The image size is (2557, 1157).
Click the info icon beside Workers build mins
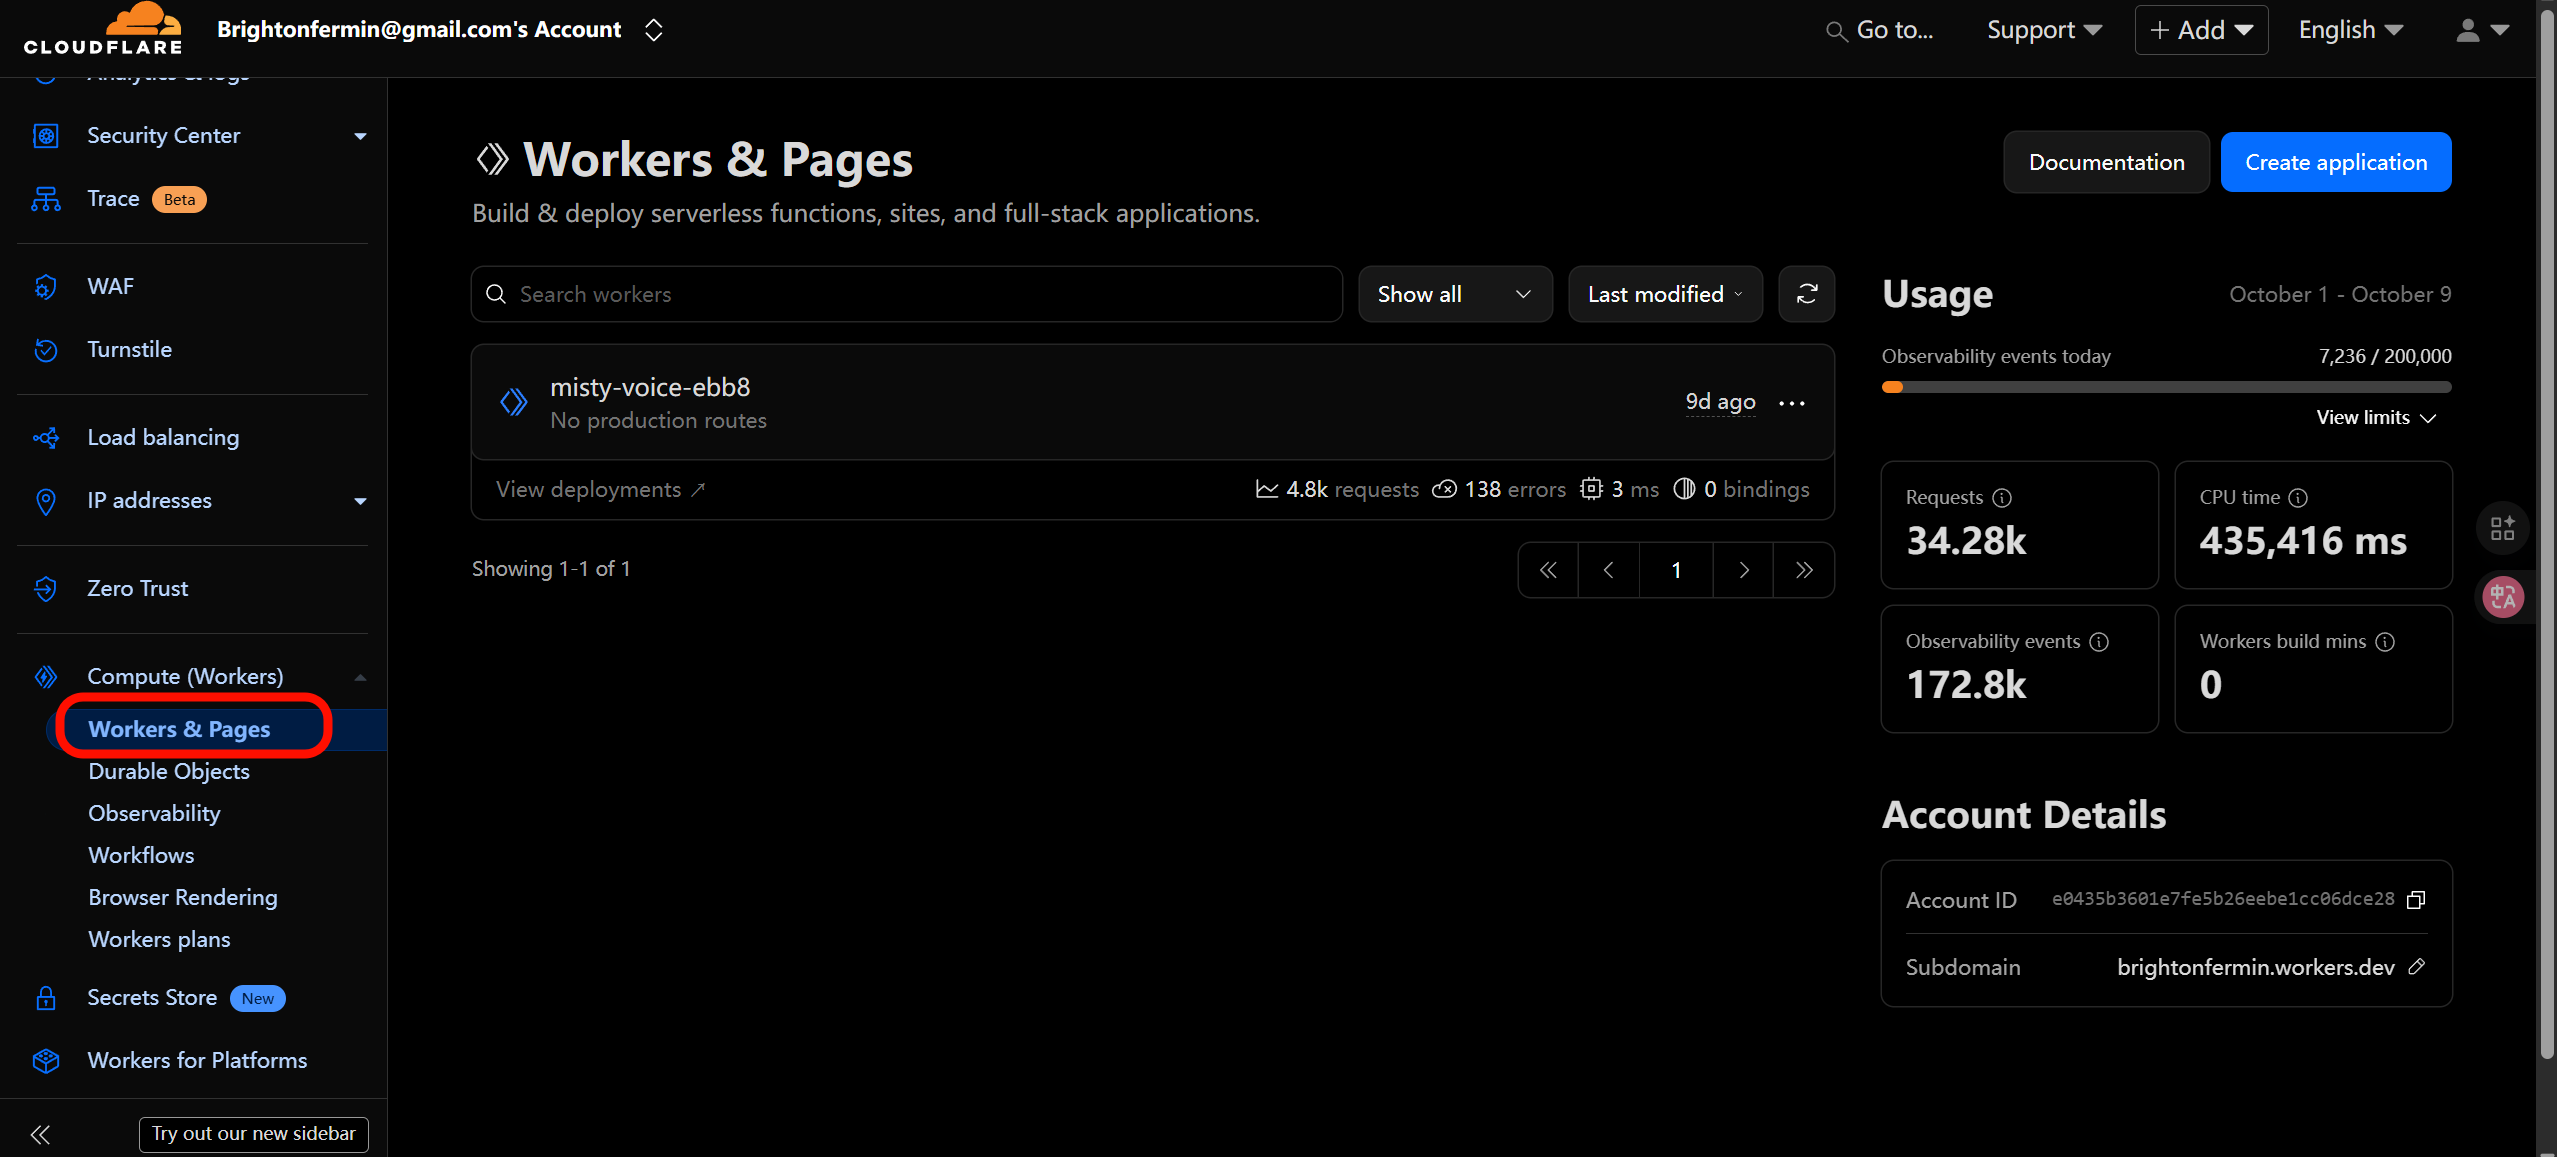click(2385, 641)
